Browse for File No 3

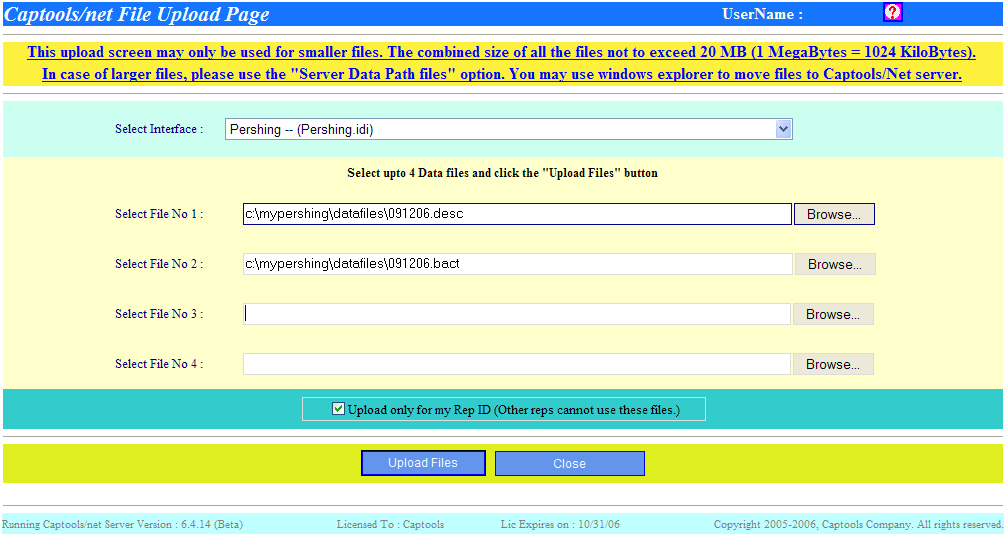tap(833, 314)
